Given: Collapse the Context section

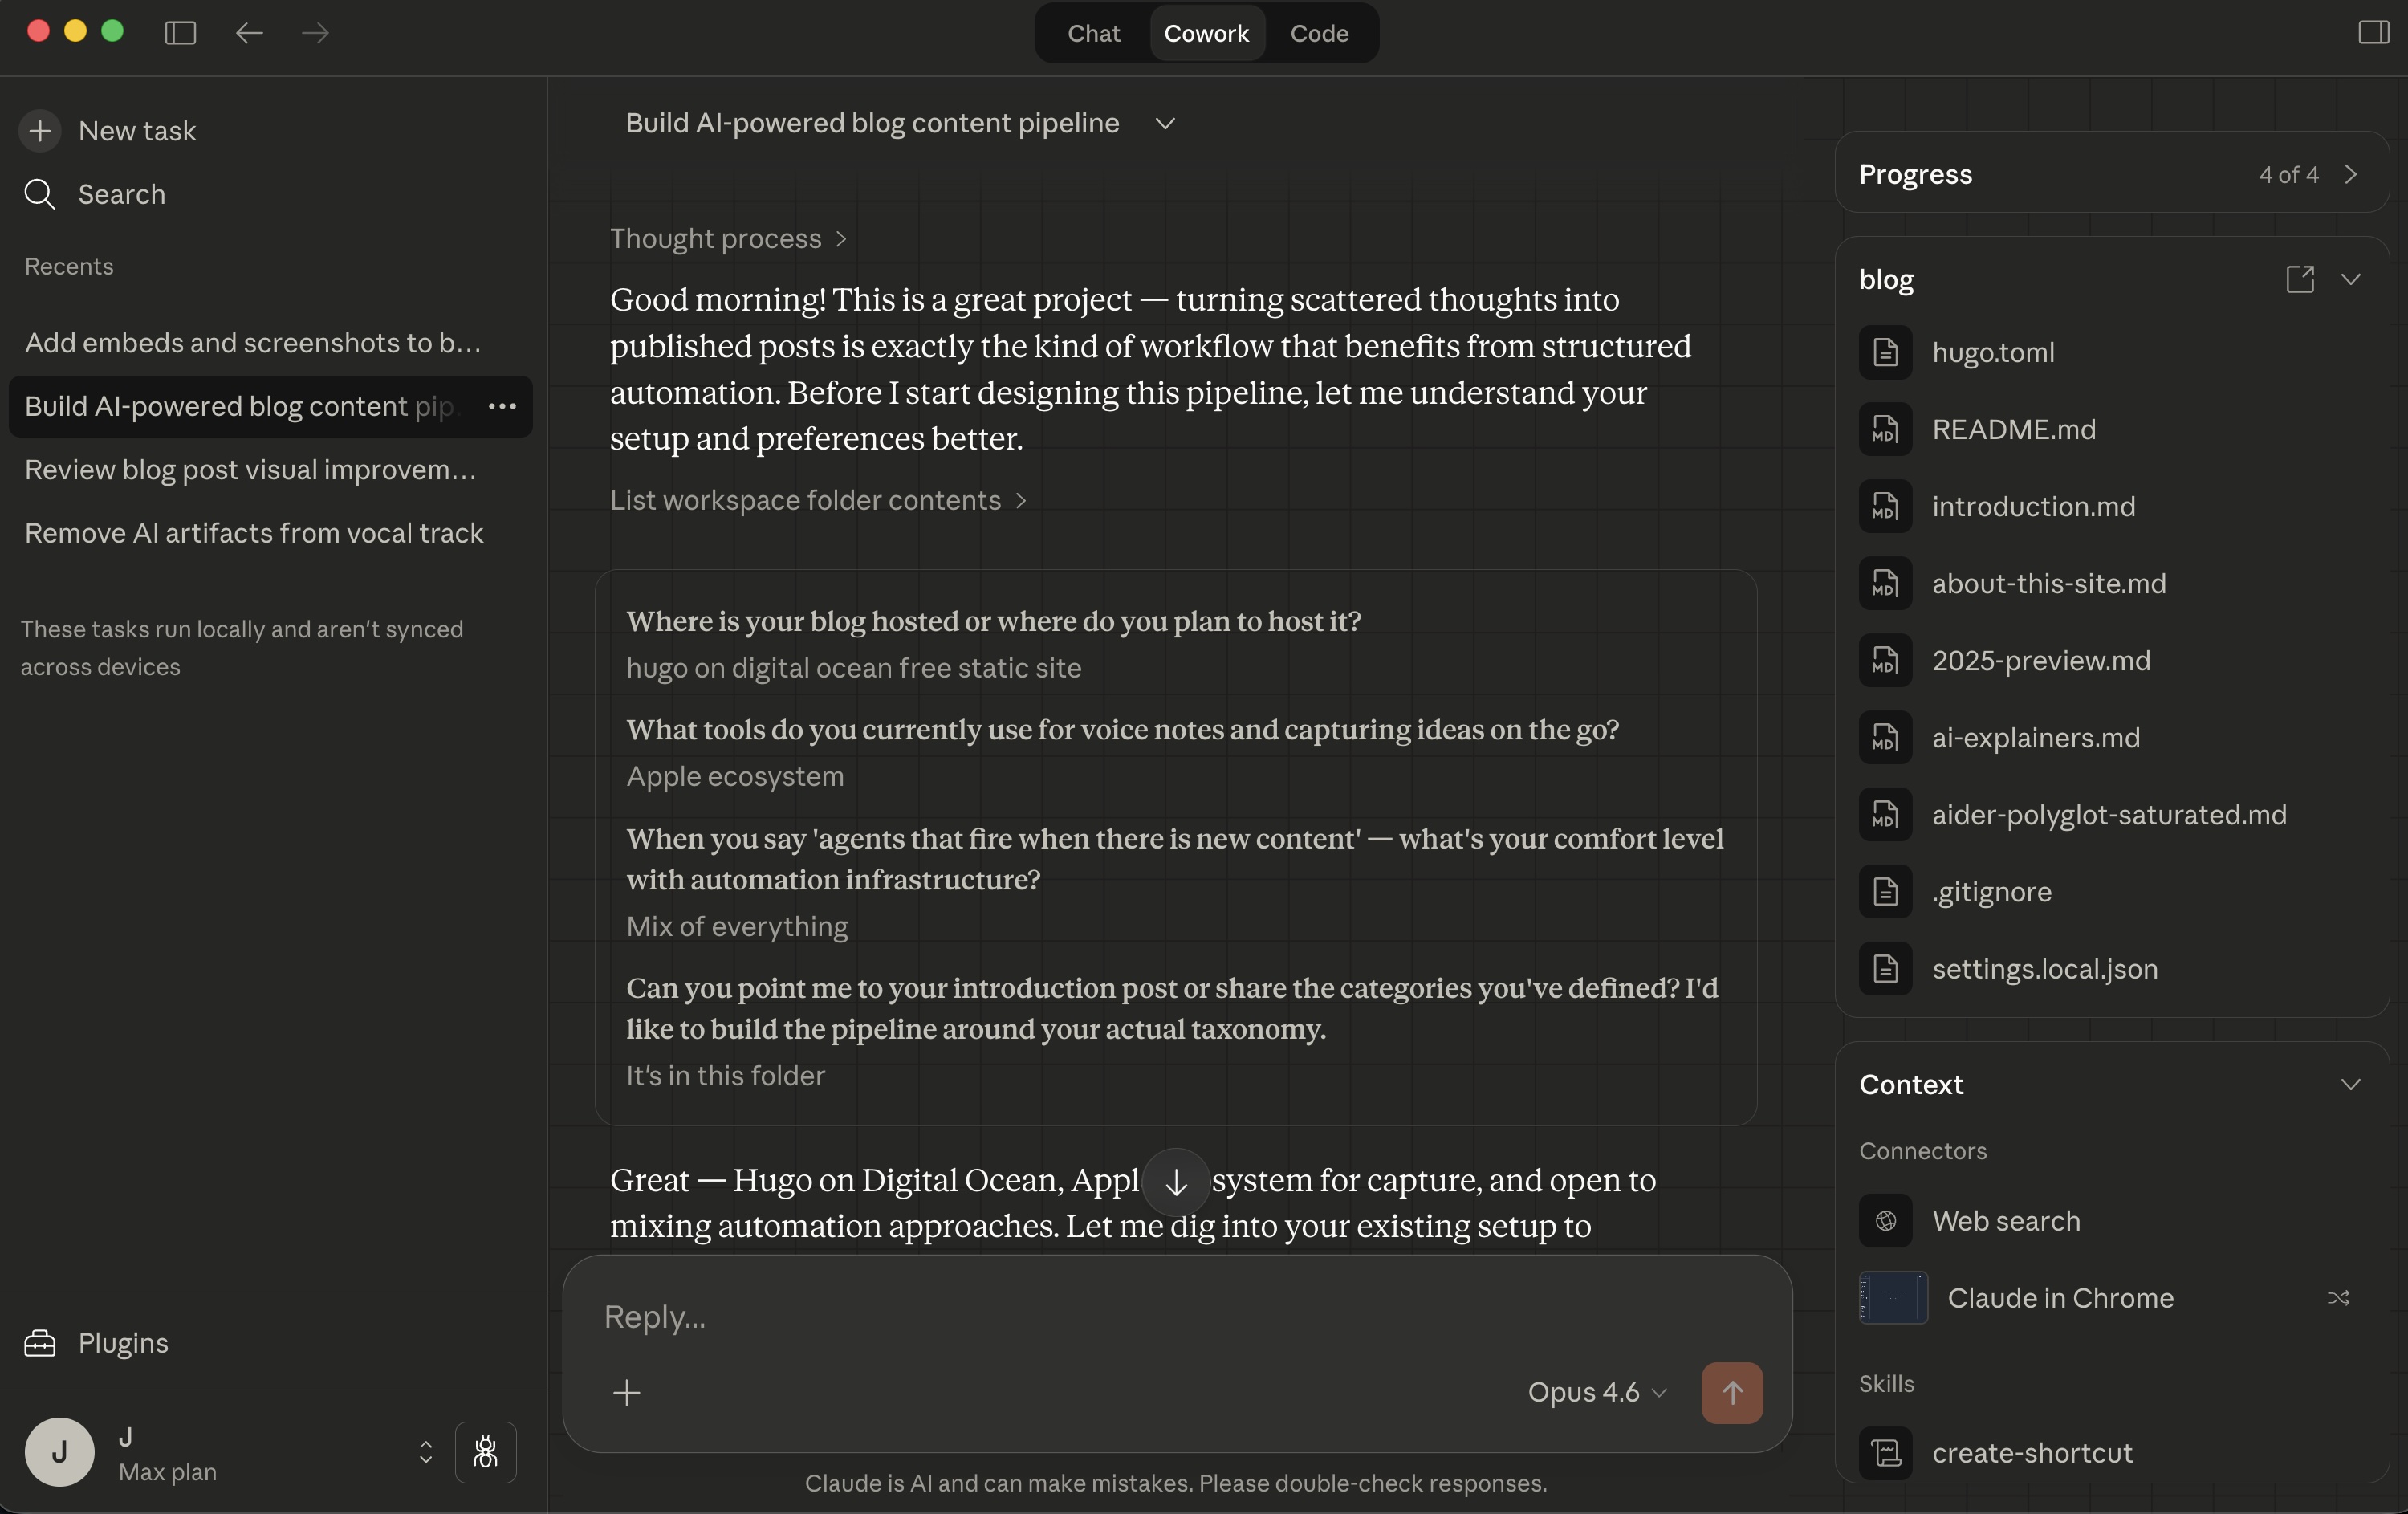Looking at the screenshot, I should tap(2351, 1084).
